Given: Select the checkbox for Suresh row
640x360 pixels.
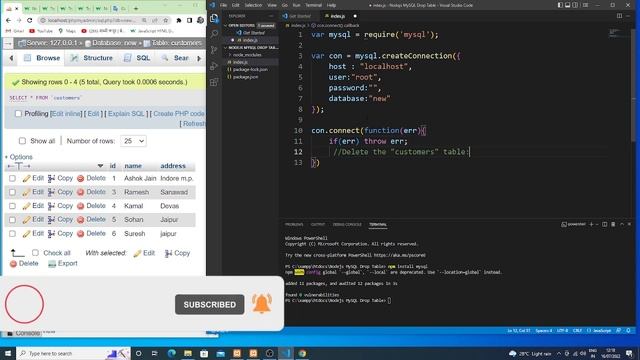Looking at the screenshot, I should tap(12, 234).
